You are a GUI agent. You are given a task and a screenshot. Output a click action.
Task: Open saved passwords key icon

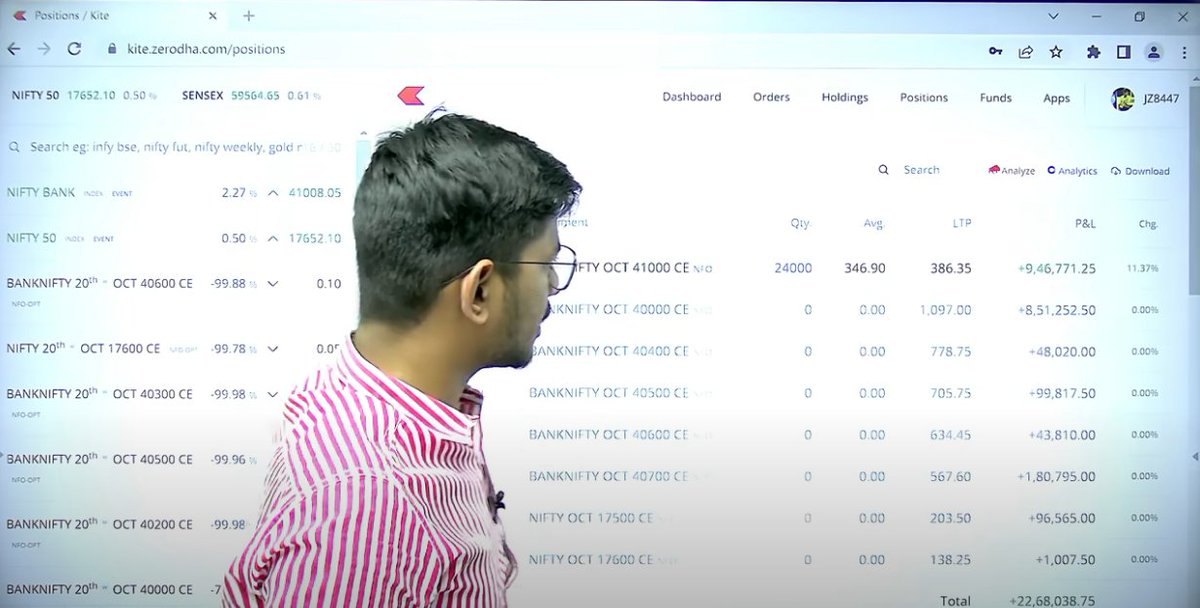996,51
